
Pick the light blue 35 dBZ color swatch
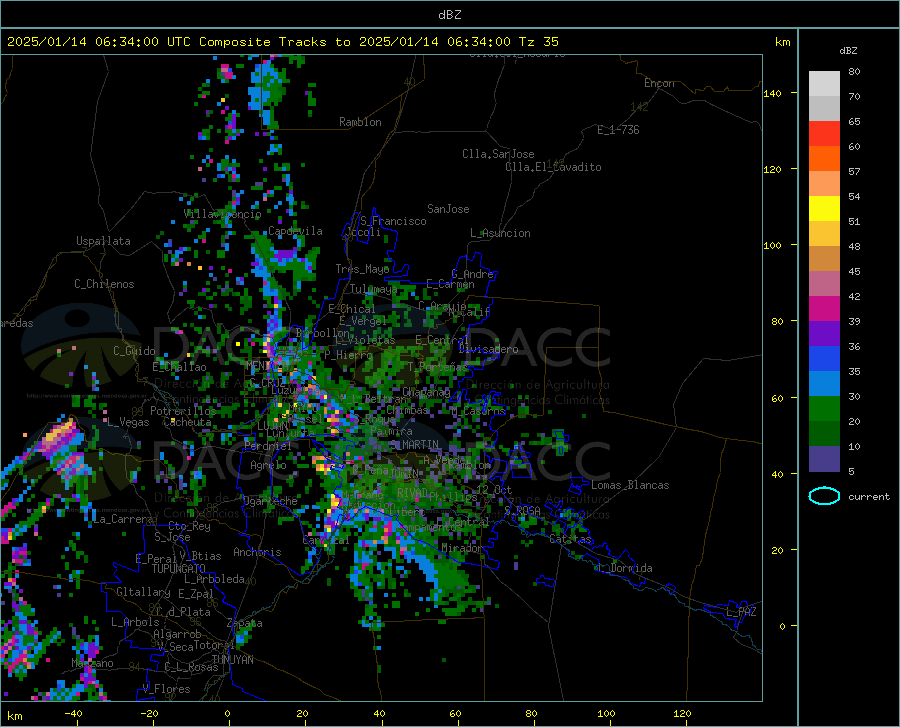(x=824, y=383)
